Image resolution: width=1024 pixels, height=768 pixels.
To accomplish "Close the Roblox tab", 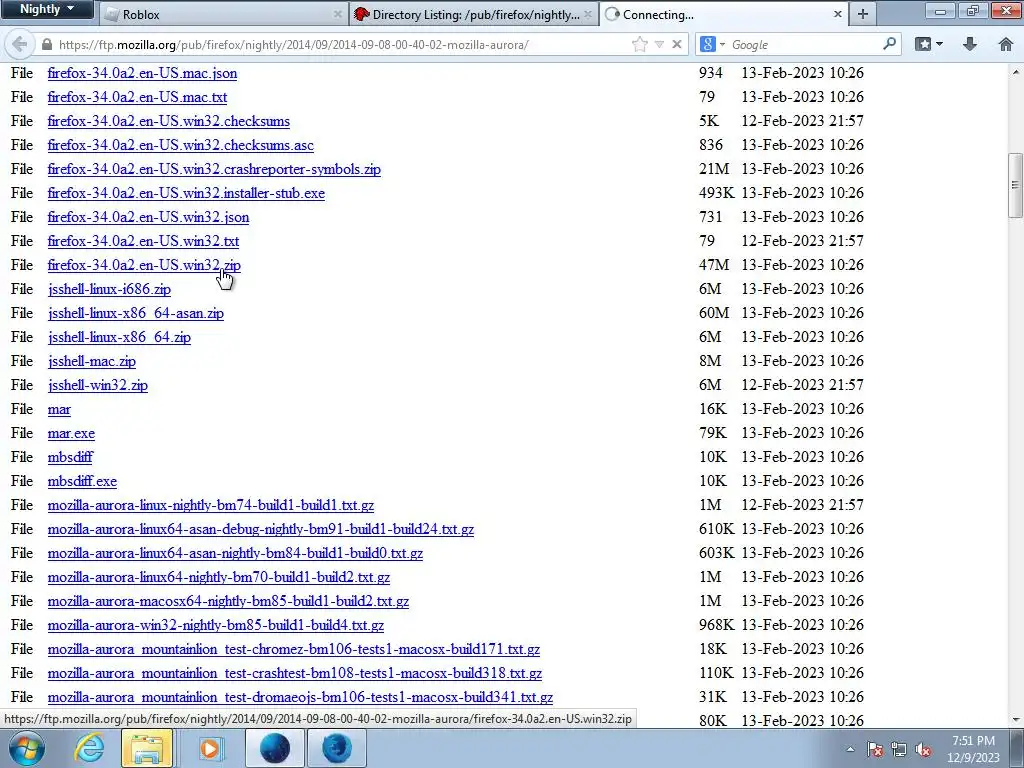I will point(338,14).
